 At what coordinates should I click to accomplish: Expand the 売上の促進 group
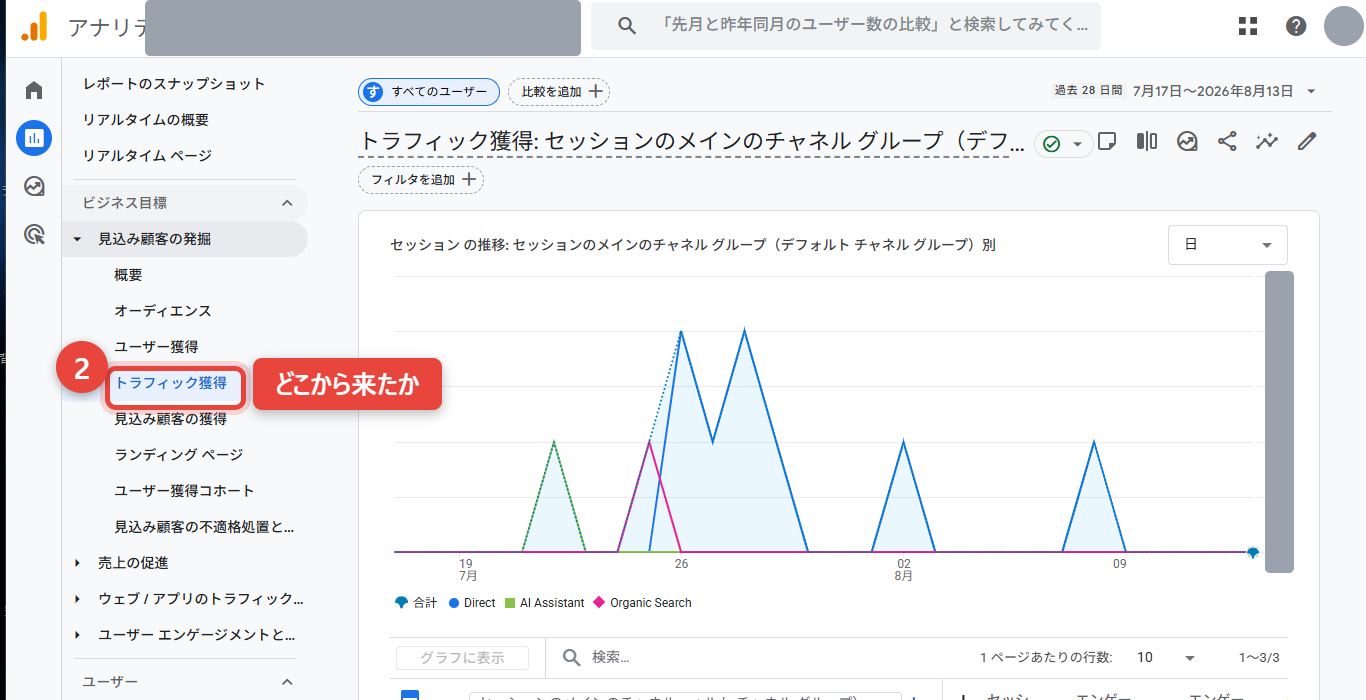click(x=78, y=563)
